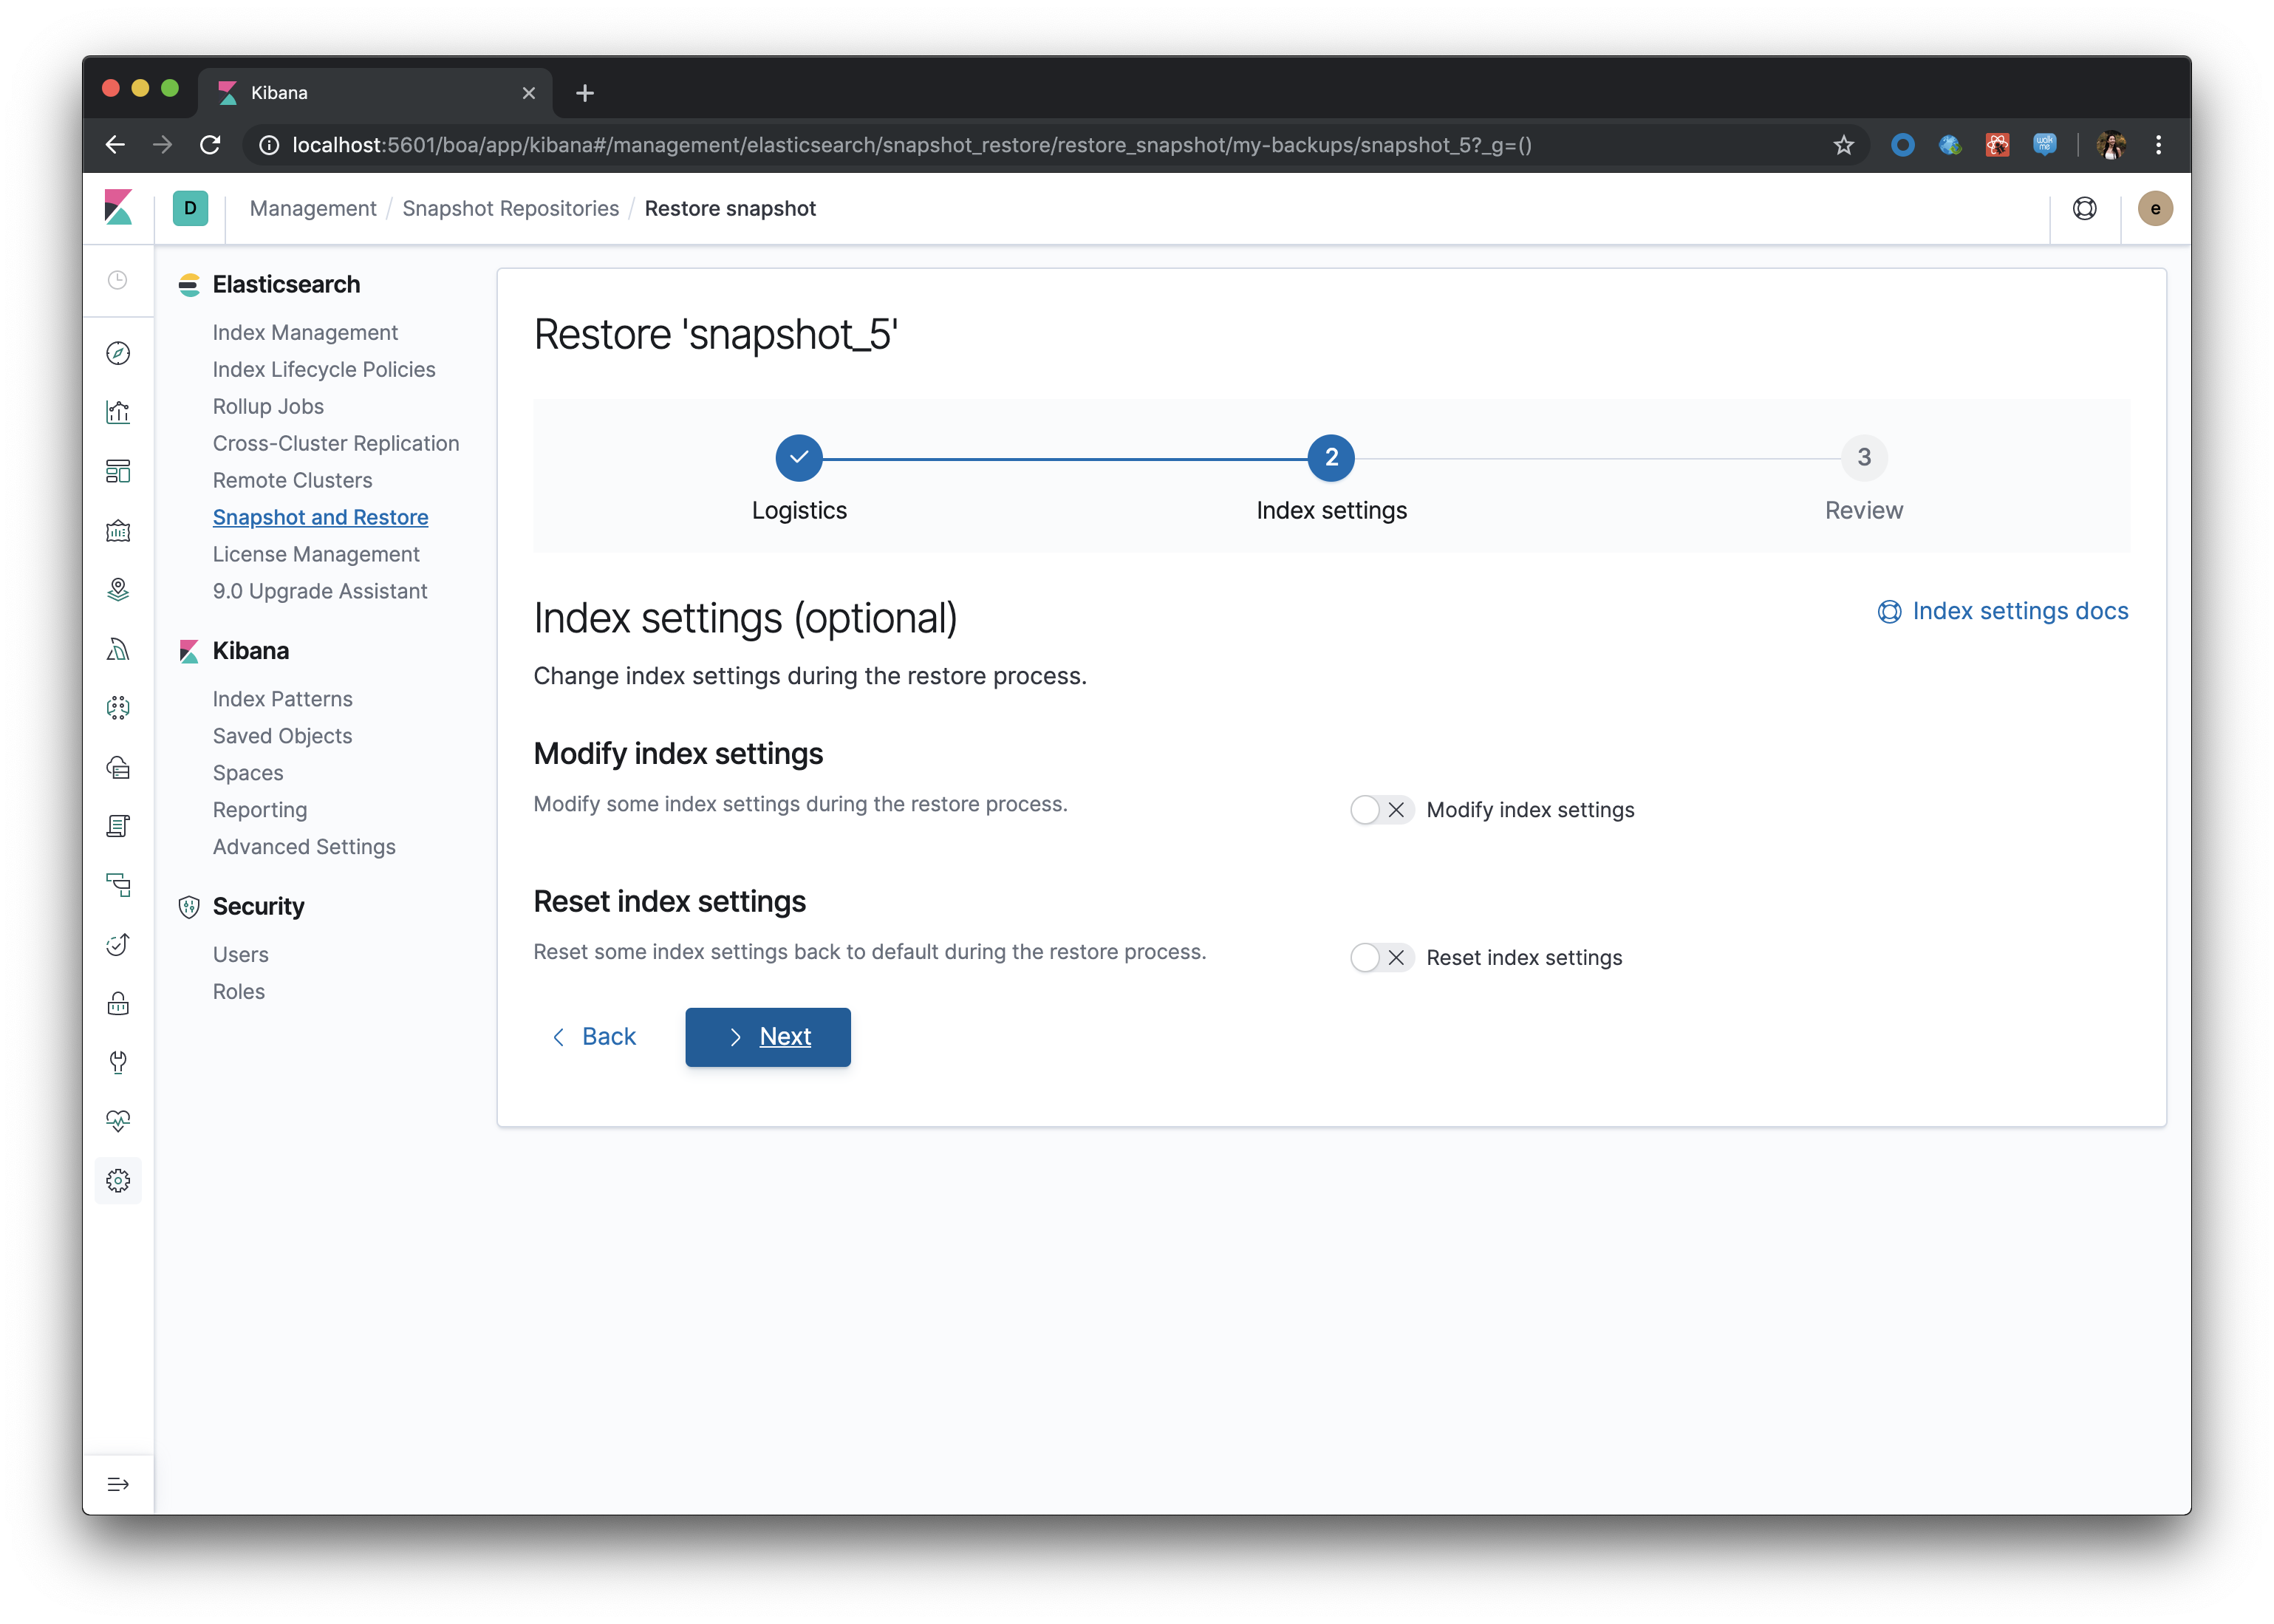This screenshot has height=1624, width=2274.
Task: Go to Index Management in sidebar
Action: pos(305,332)
